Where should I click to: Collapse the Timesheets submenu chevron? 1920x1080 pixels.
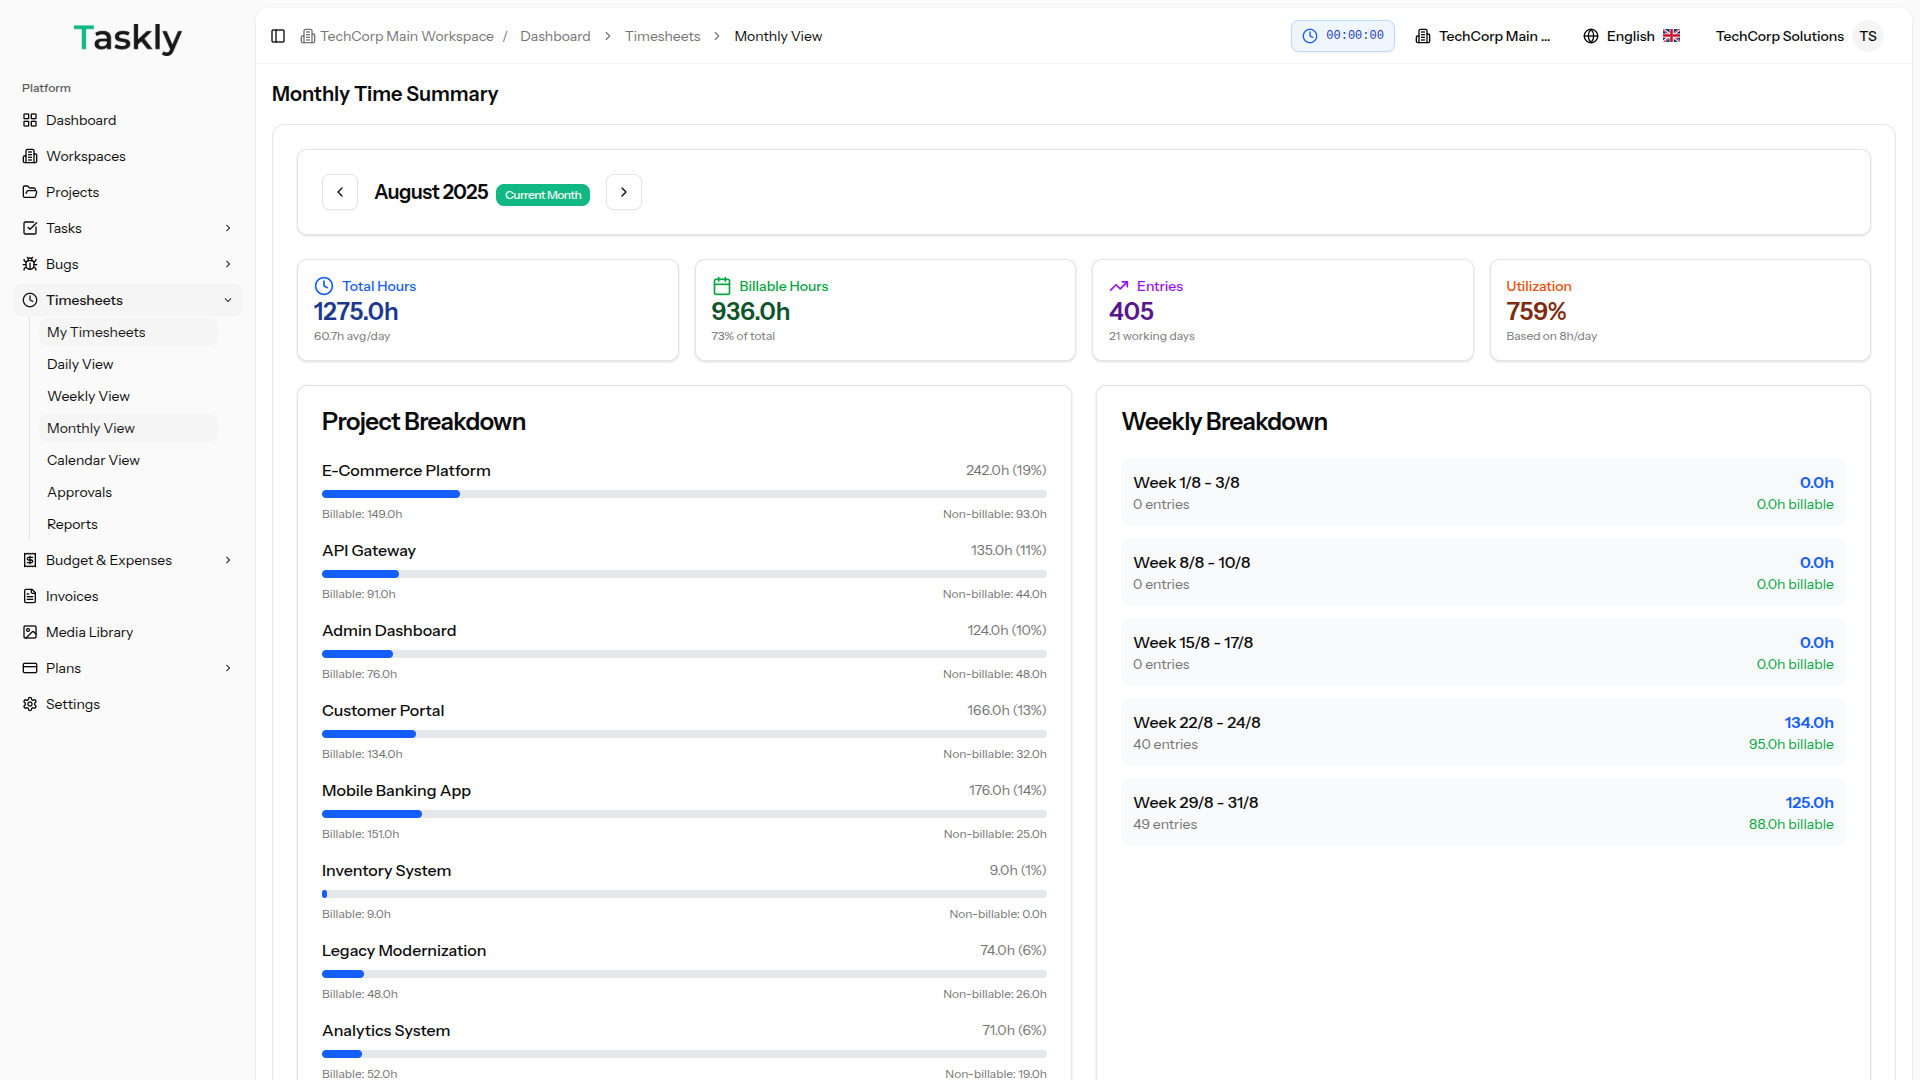[228, 300]
